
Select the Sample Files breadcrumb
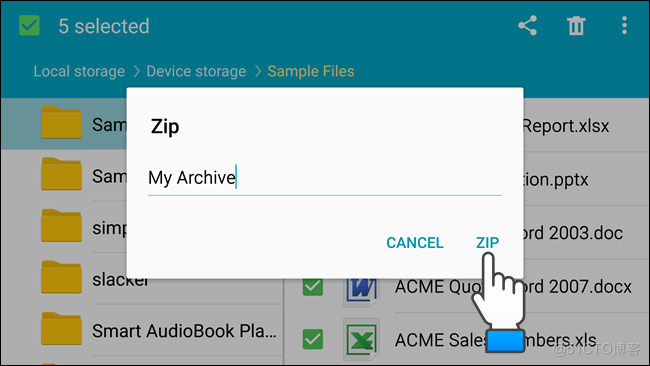coord(311,71)
